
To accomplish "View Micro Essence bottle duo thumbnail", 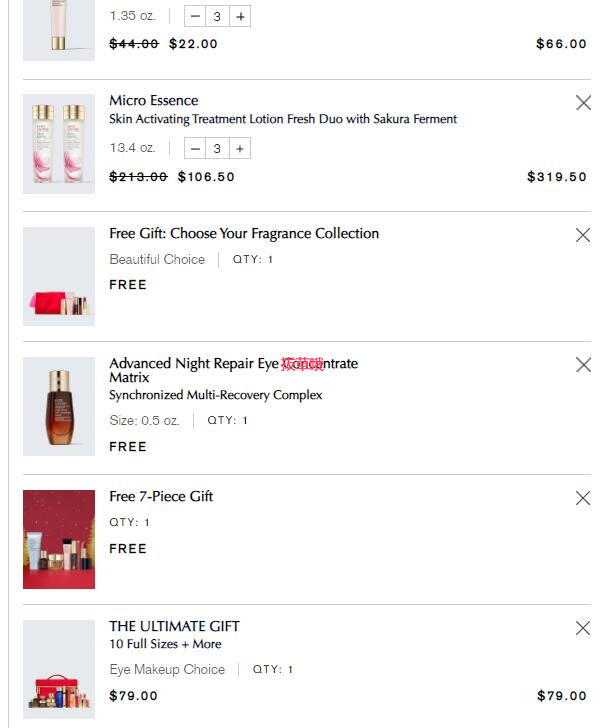I will point(59,141).
